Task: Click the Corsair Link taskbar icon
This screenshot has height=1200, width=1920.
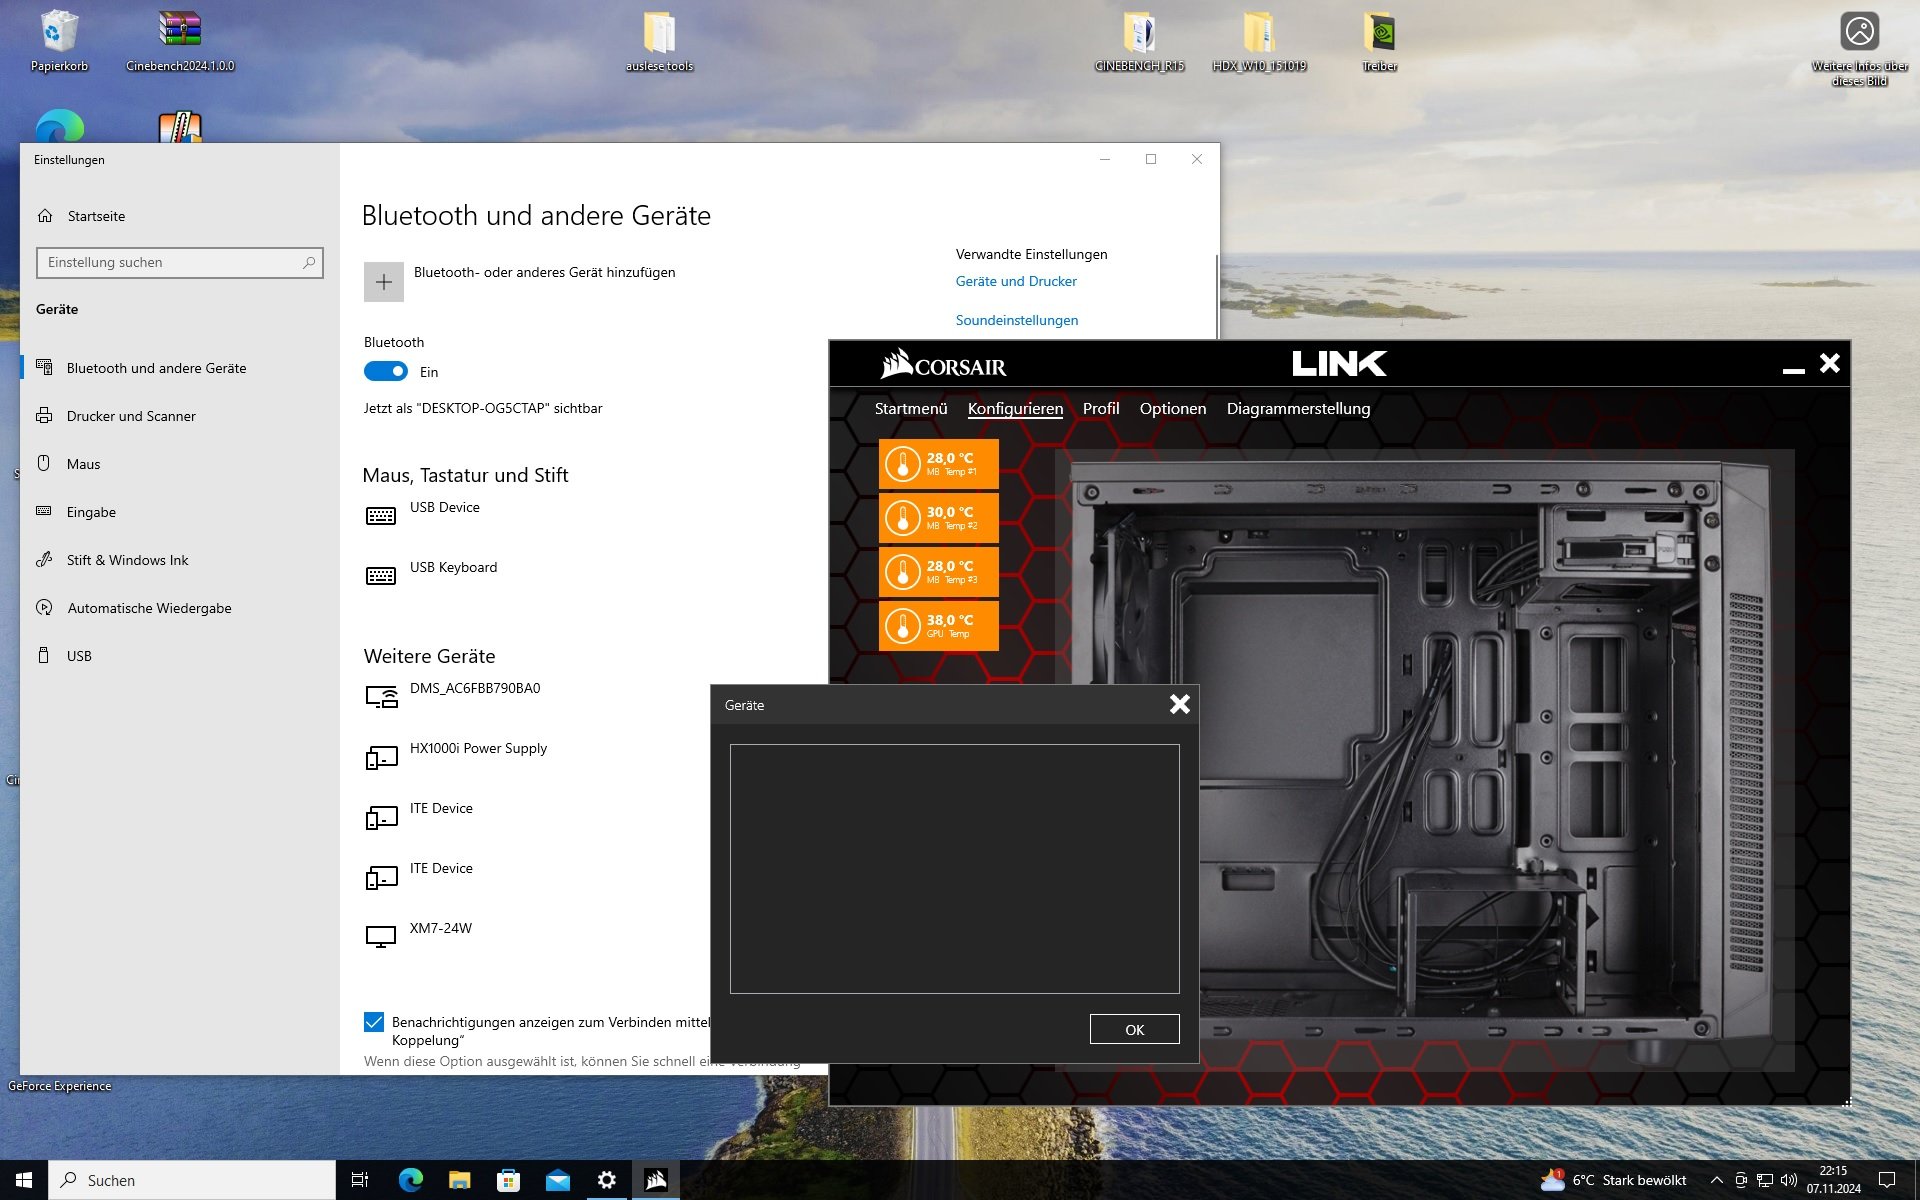Action: (x=656, y=1180)
